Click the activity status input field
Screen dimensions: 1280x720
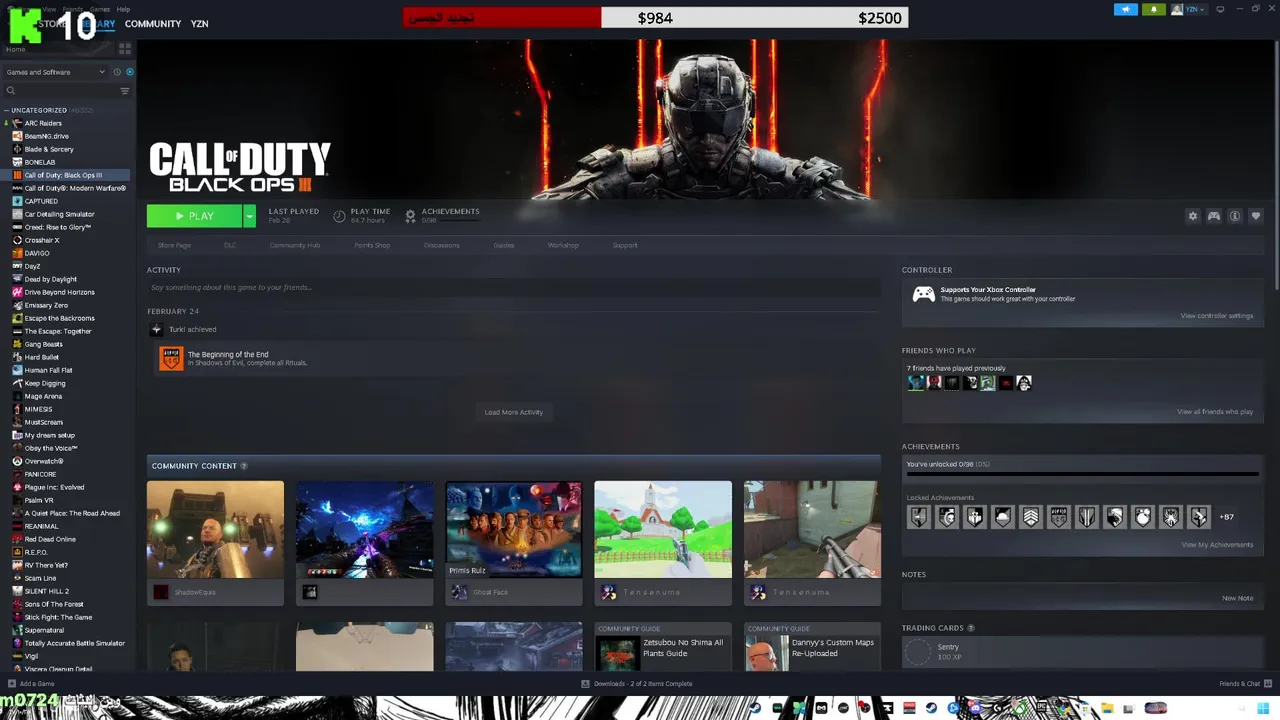pos(513,288)
